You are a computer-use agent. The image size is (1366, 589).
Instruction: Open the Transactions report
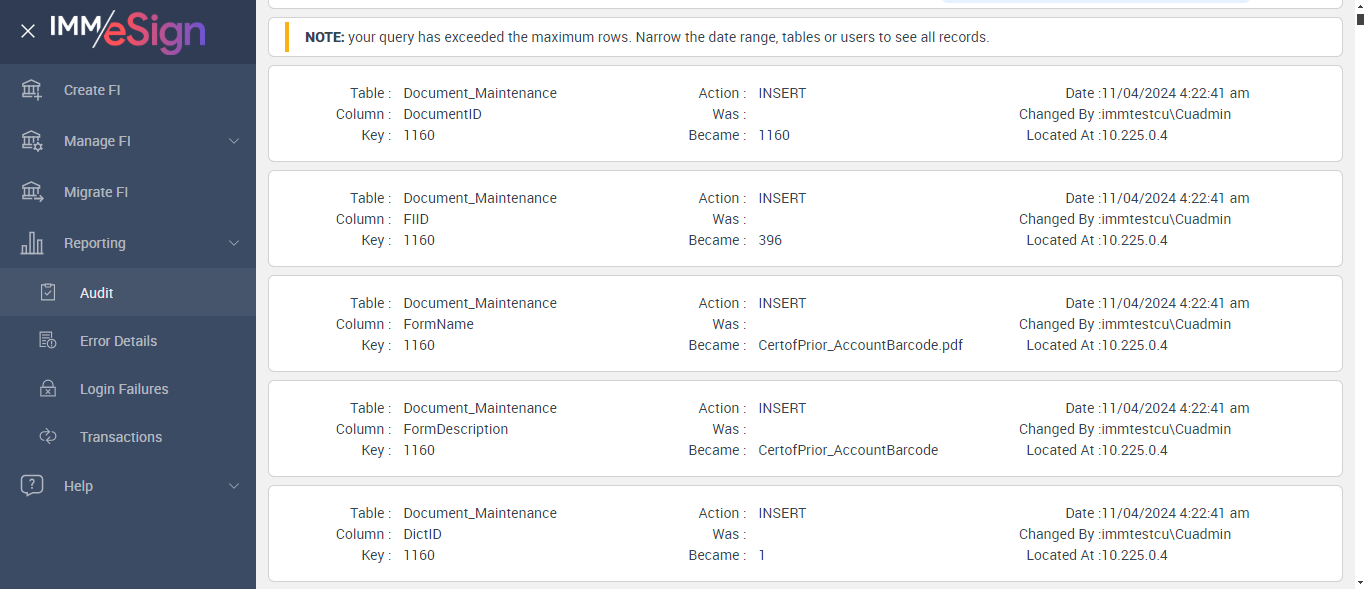[121, 437]
